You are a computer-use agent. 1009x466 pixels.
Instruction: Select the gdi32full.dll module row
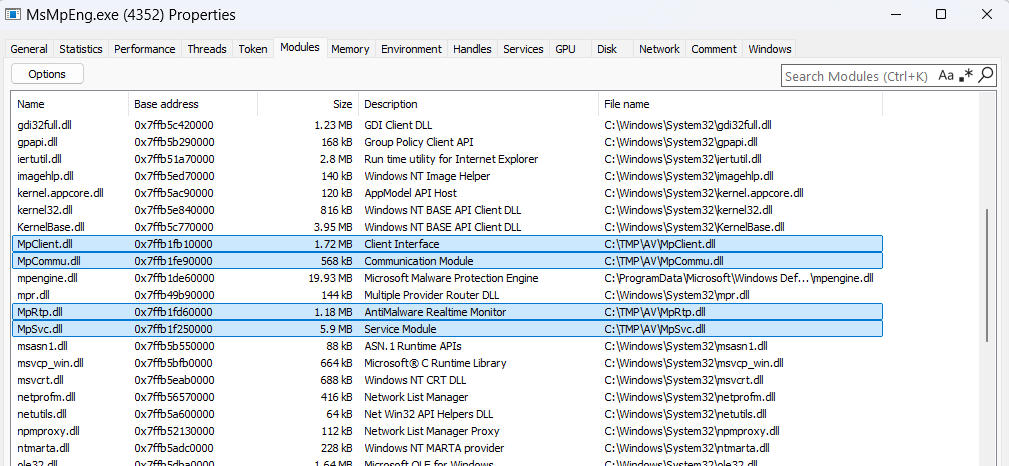[447, 125]
